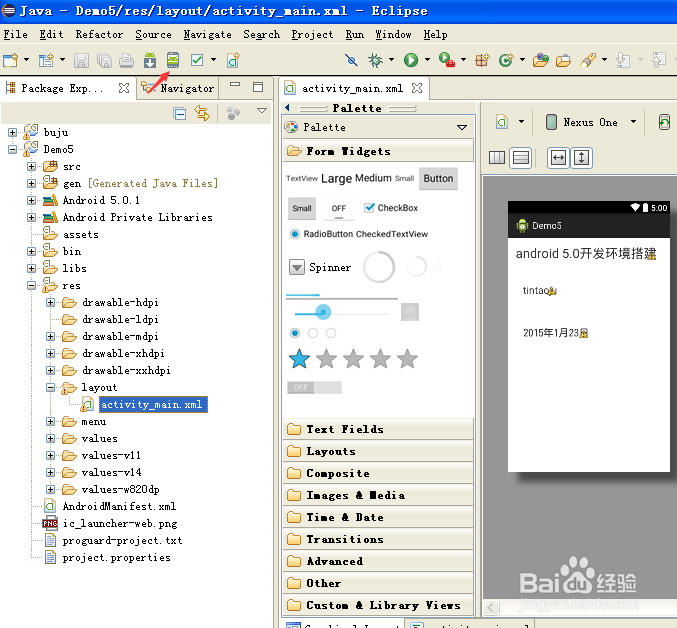Open the Palette dropdown arrow
Image resolution: width=677 pixels, height=628 pixels.
point(462,127)
